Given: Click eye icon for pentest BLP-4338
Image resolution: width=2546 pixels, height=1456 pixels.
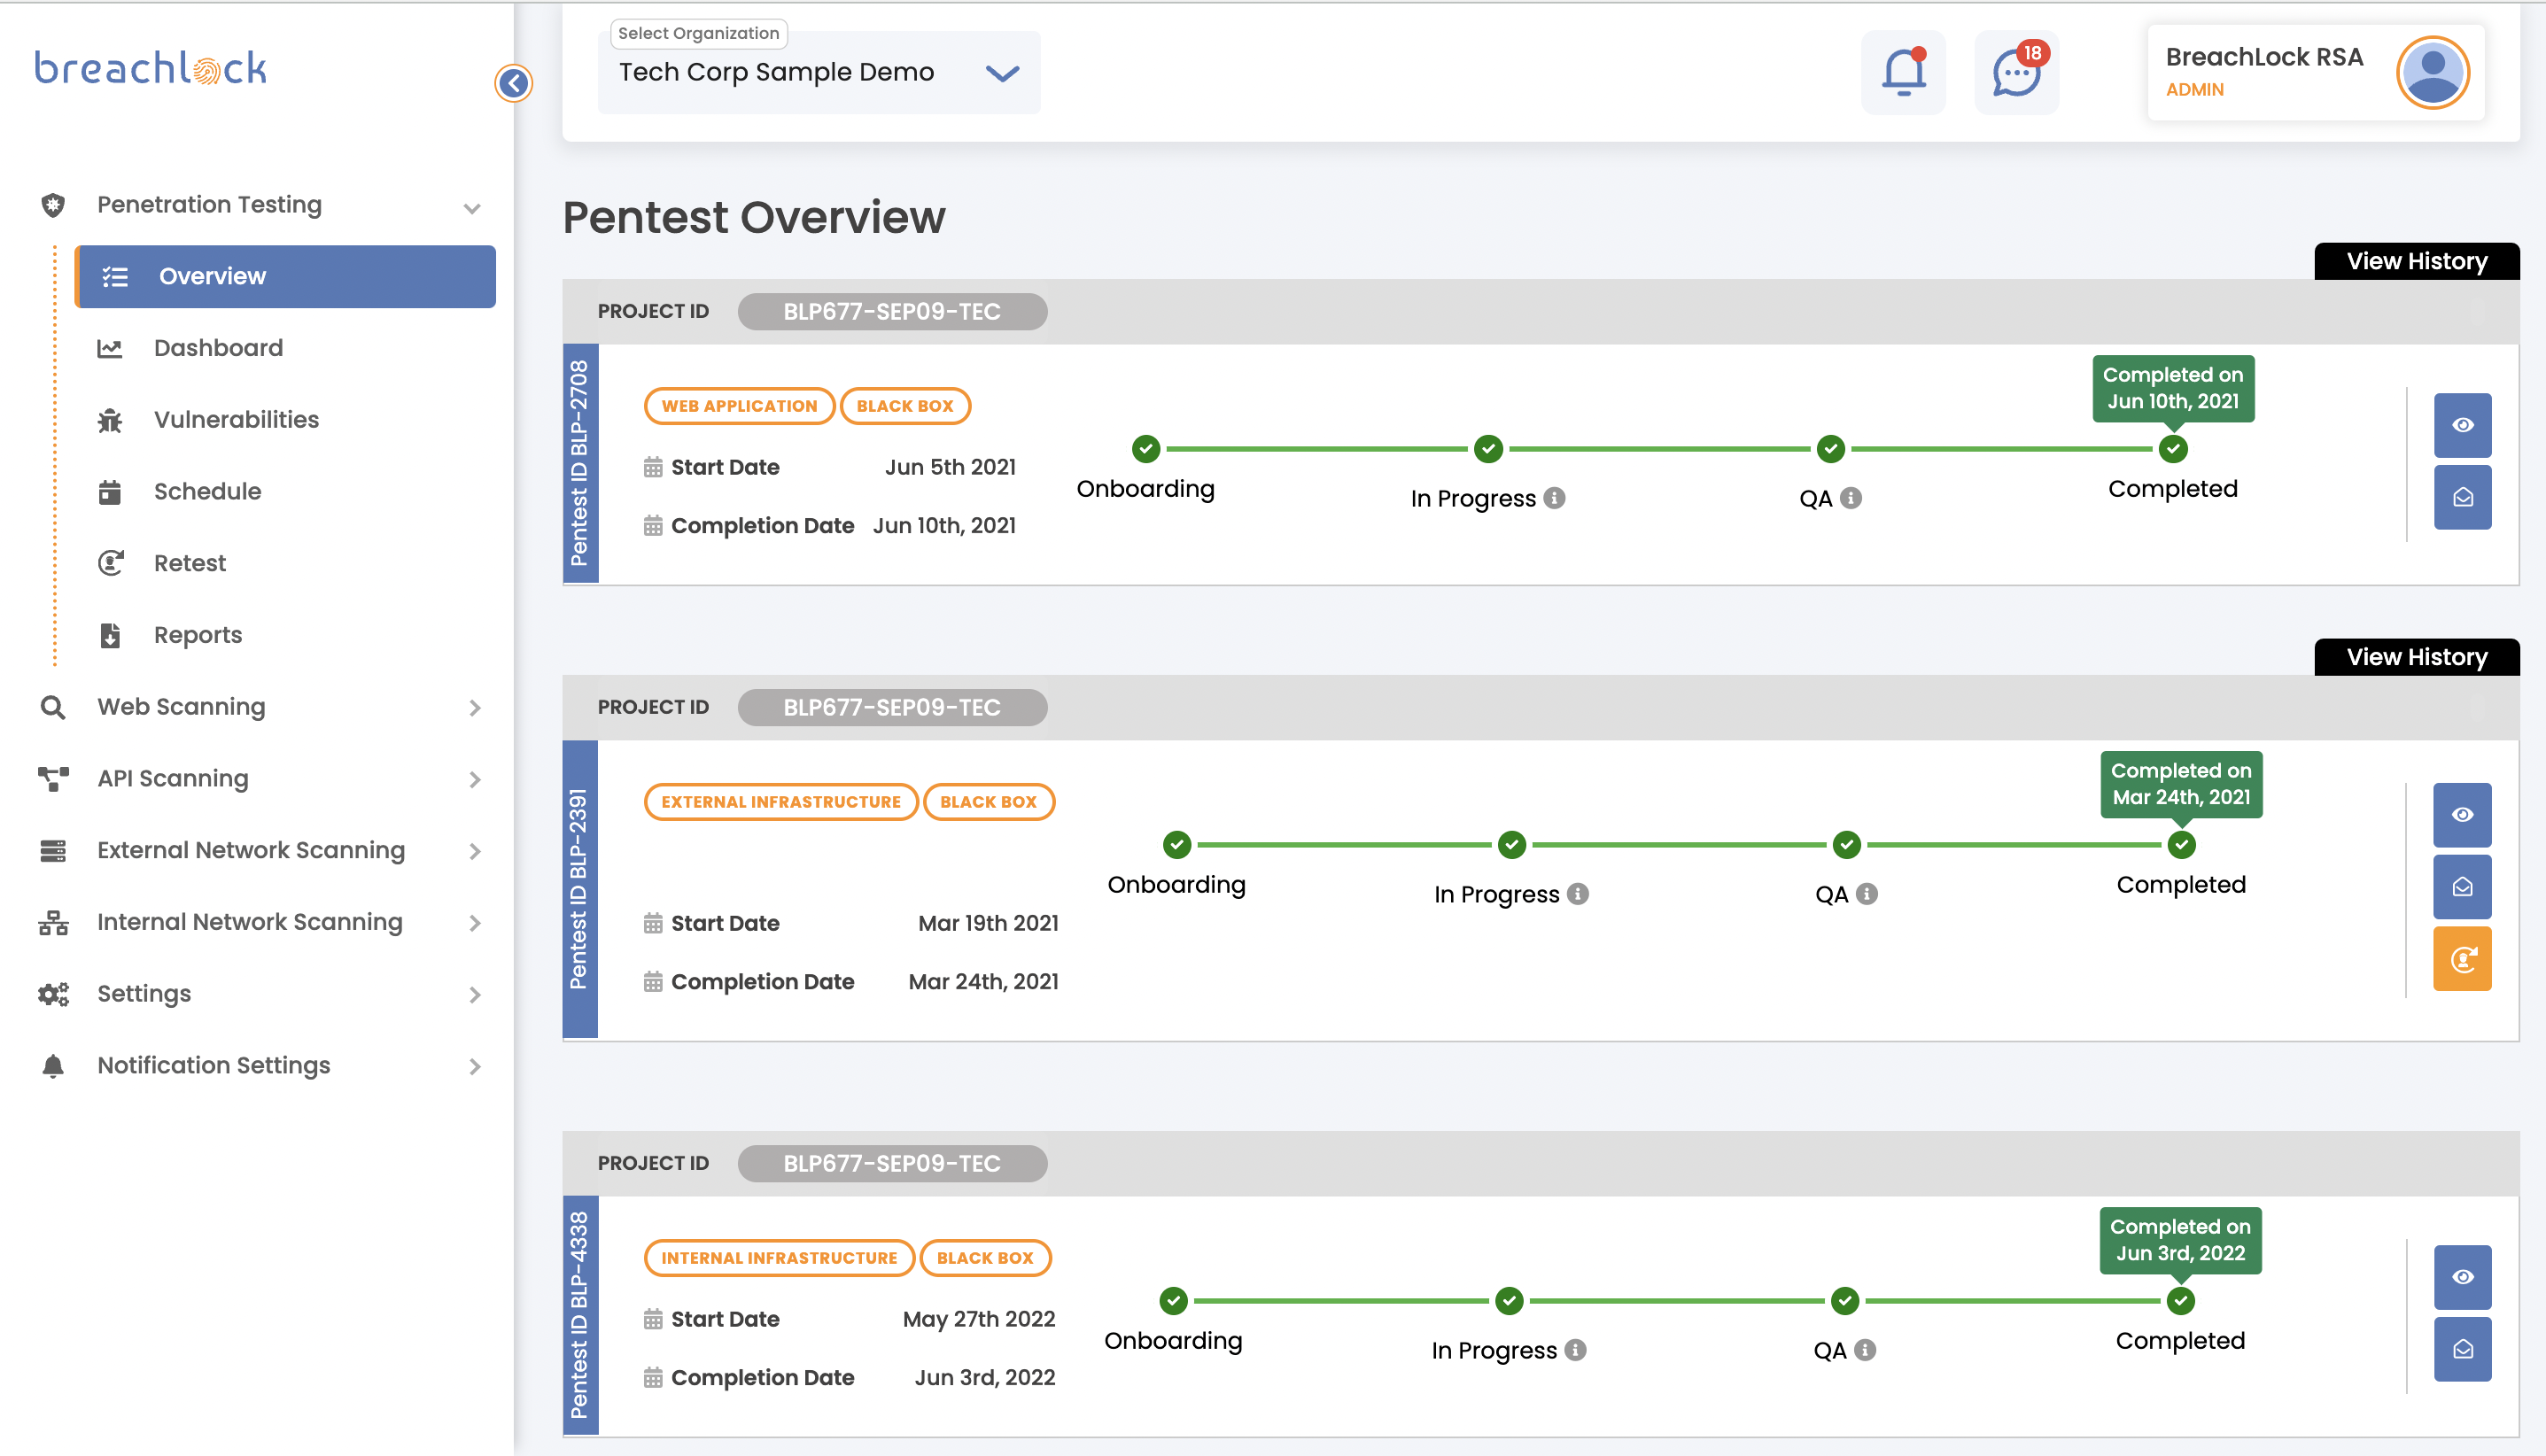Looking at the screenshot, I should click(2462, 1277).
